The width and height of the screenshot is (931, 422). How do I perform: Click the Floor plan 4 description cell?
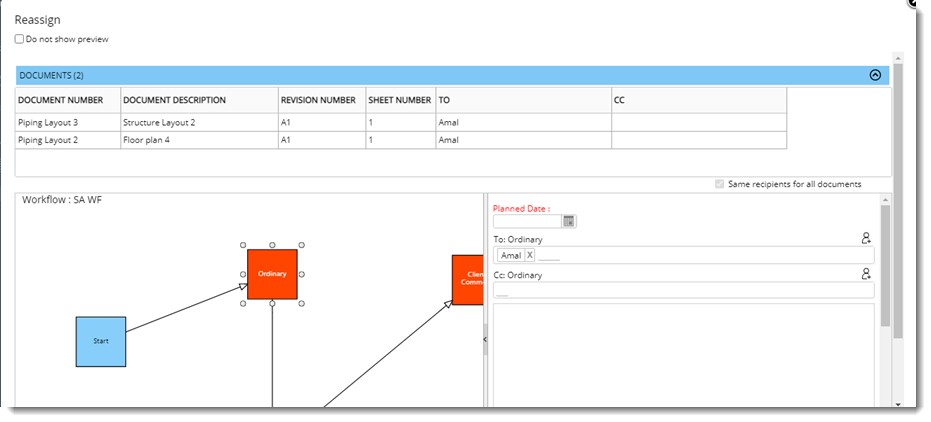(x=200, y=140)
